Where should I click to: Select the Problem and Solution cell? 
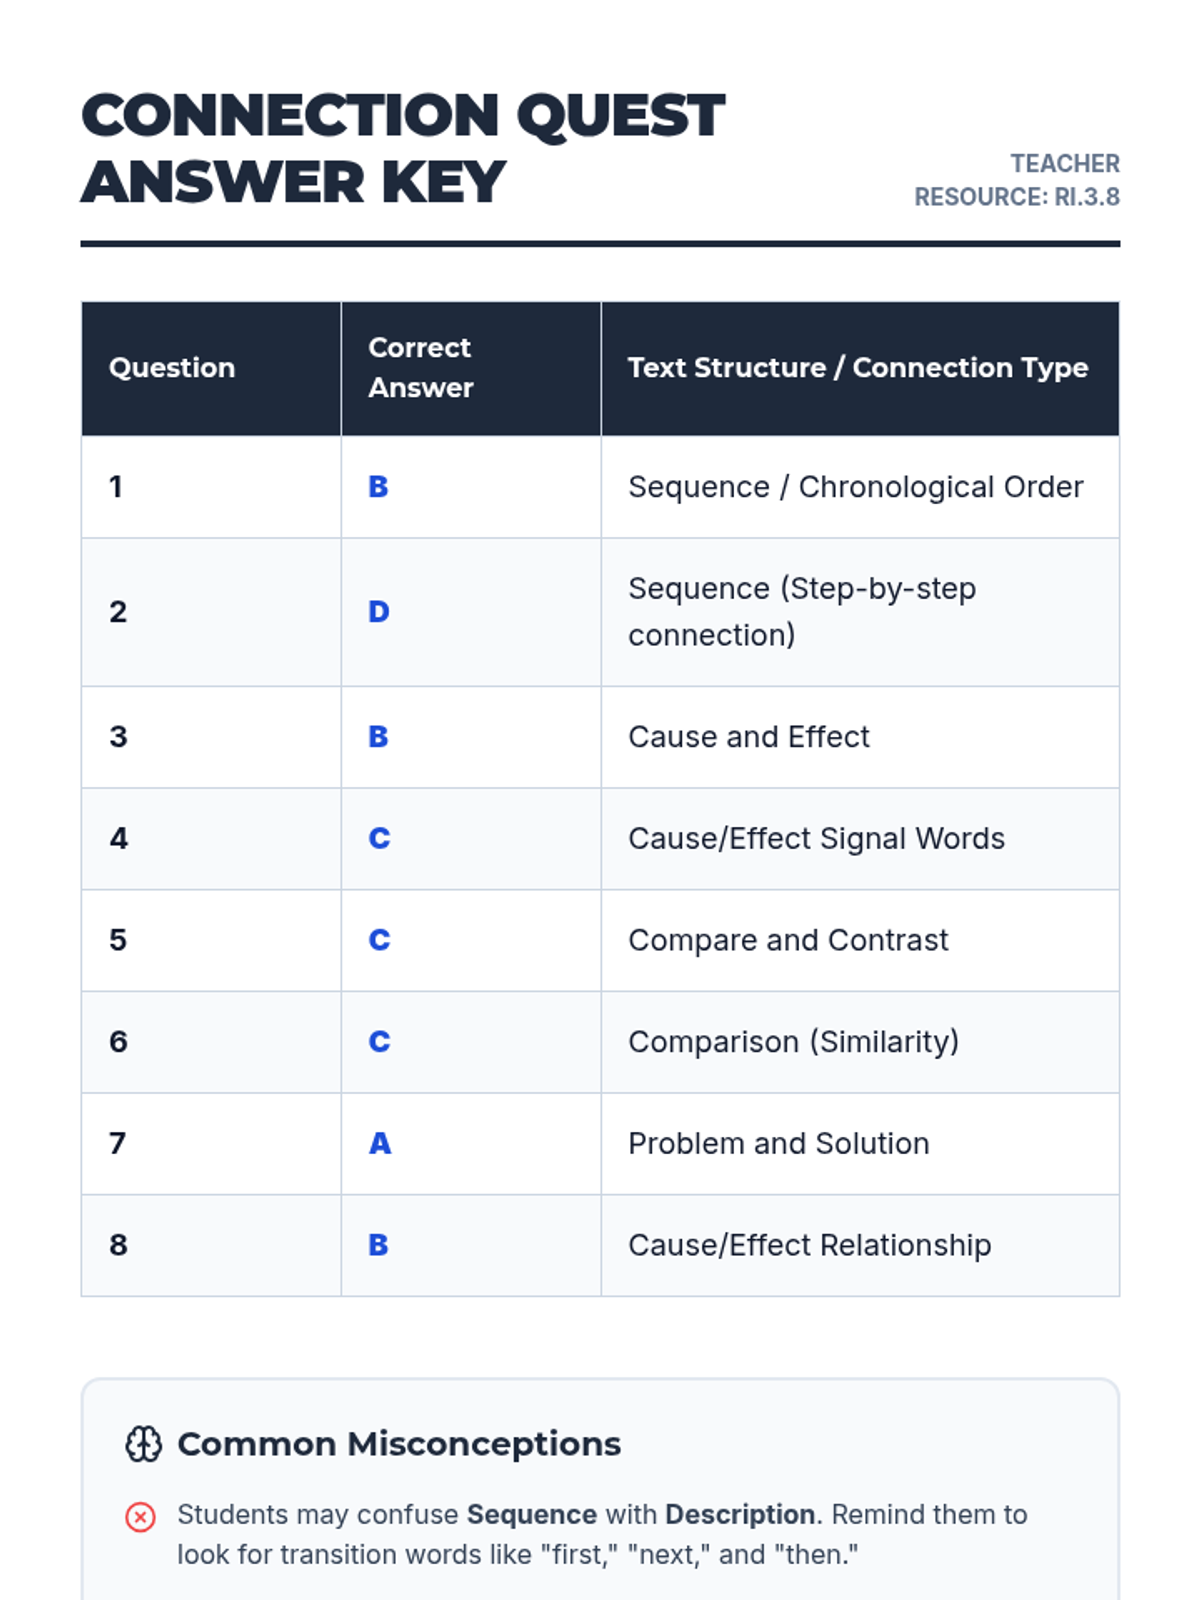click(778, 1144)
